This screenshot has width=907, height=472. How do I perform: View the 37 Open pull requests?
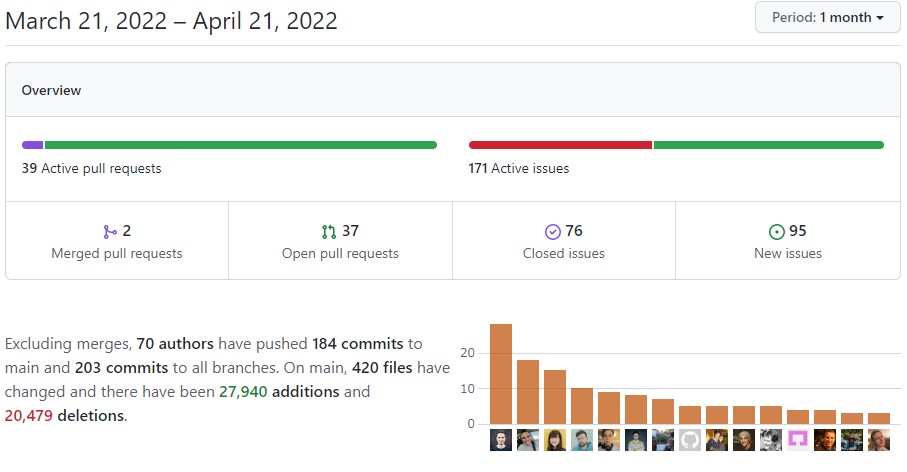pyautogui.click(x=340, y=241)
